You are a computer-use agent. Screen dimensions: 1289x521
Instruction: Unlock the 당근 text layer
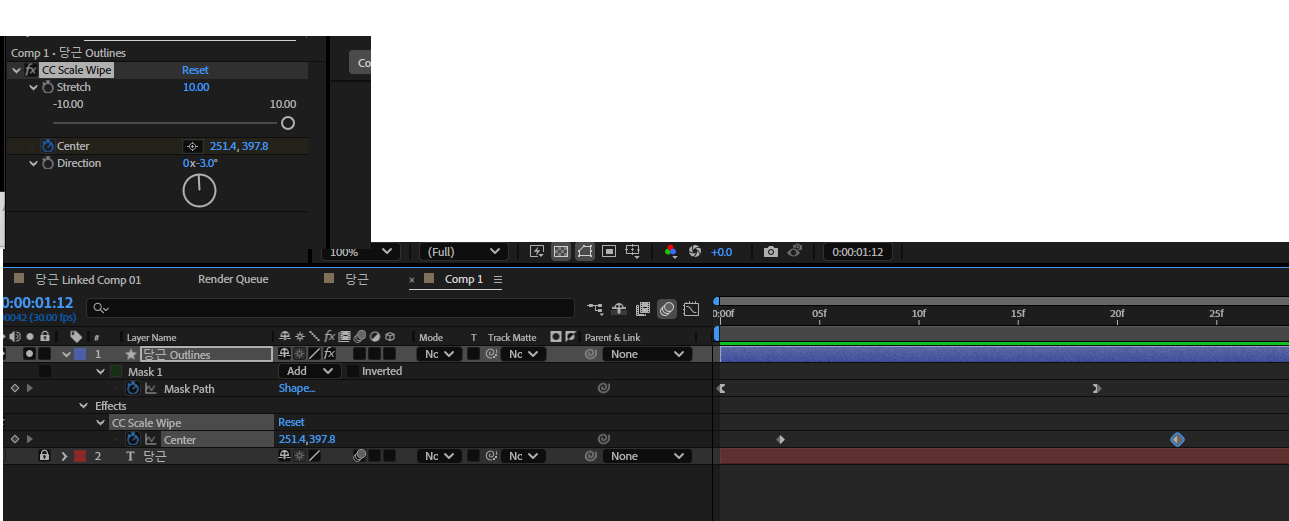(44, 456)
